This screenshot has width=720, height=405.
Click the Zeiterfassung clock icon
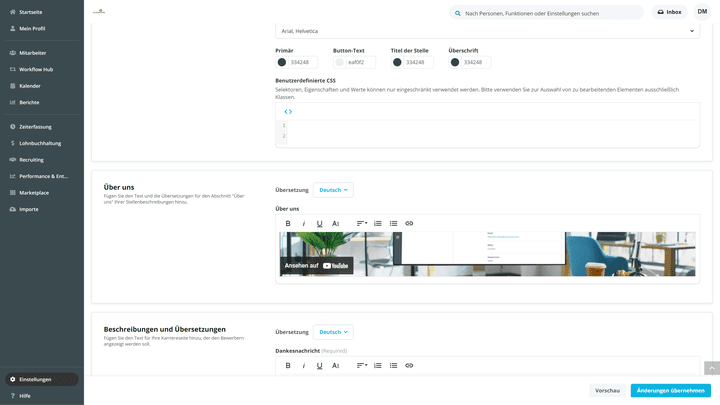(x=12, y=127)
